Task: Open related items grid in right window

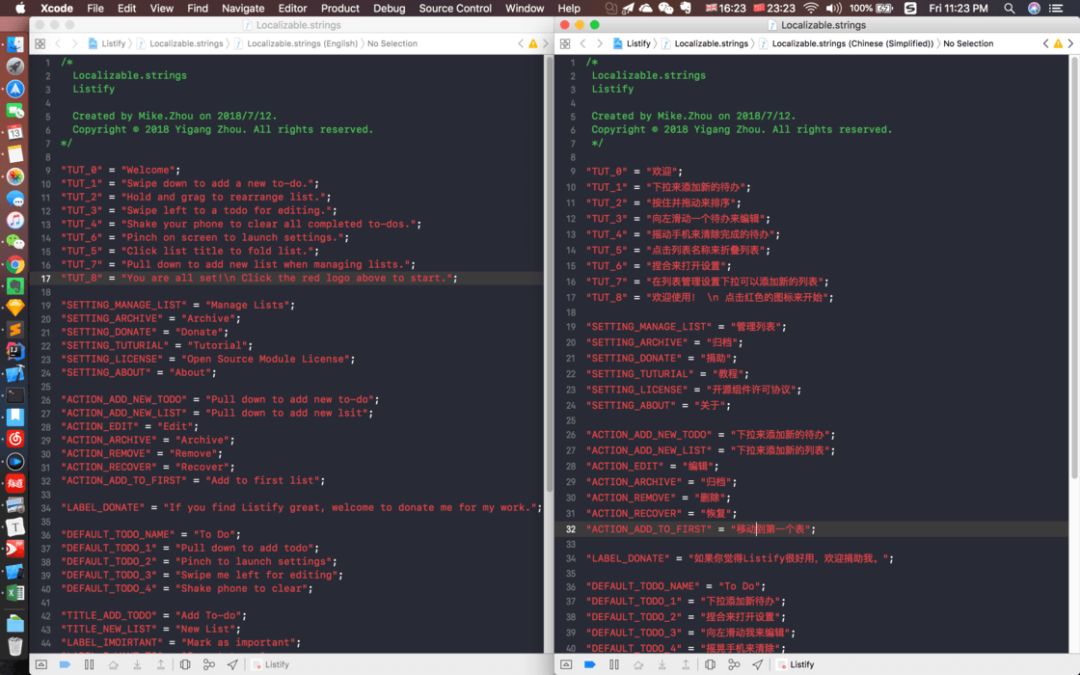Action: [x=565, y=43]
